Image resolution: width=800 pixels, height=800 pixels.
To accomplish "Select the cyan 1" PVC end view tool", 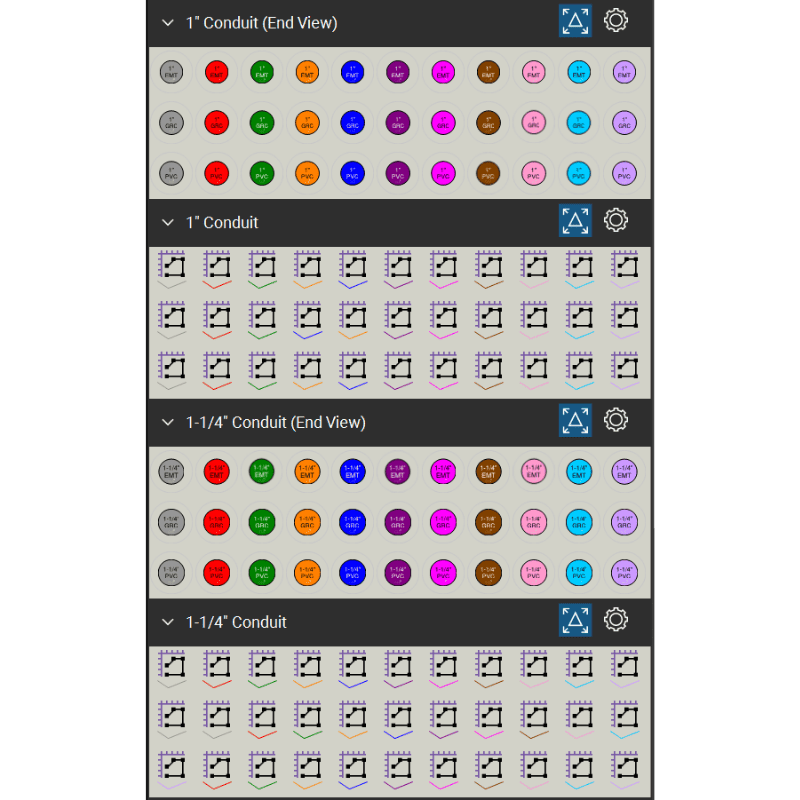I will 579,173.
